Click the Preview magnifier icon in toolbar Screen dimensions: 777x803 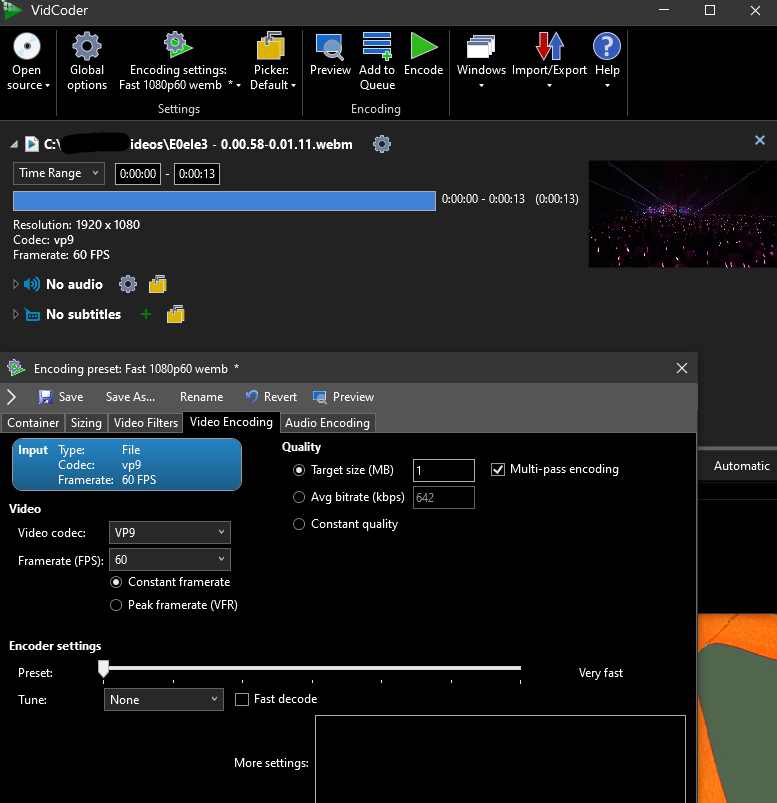point(330,46)
